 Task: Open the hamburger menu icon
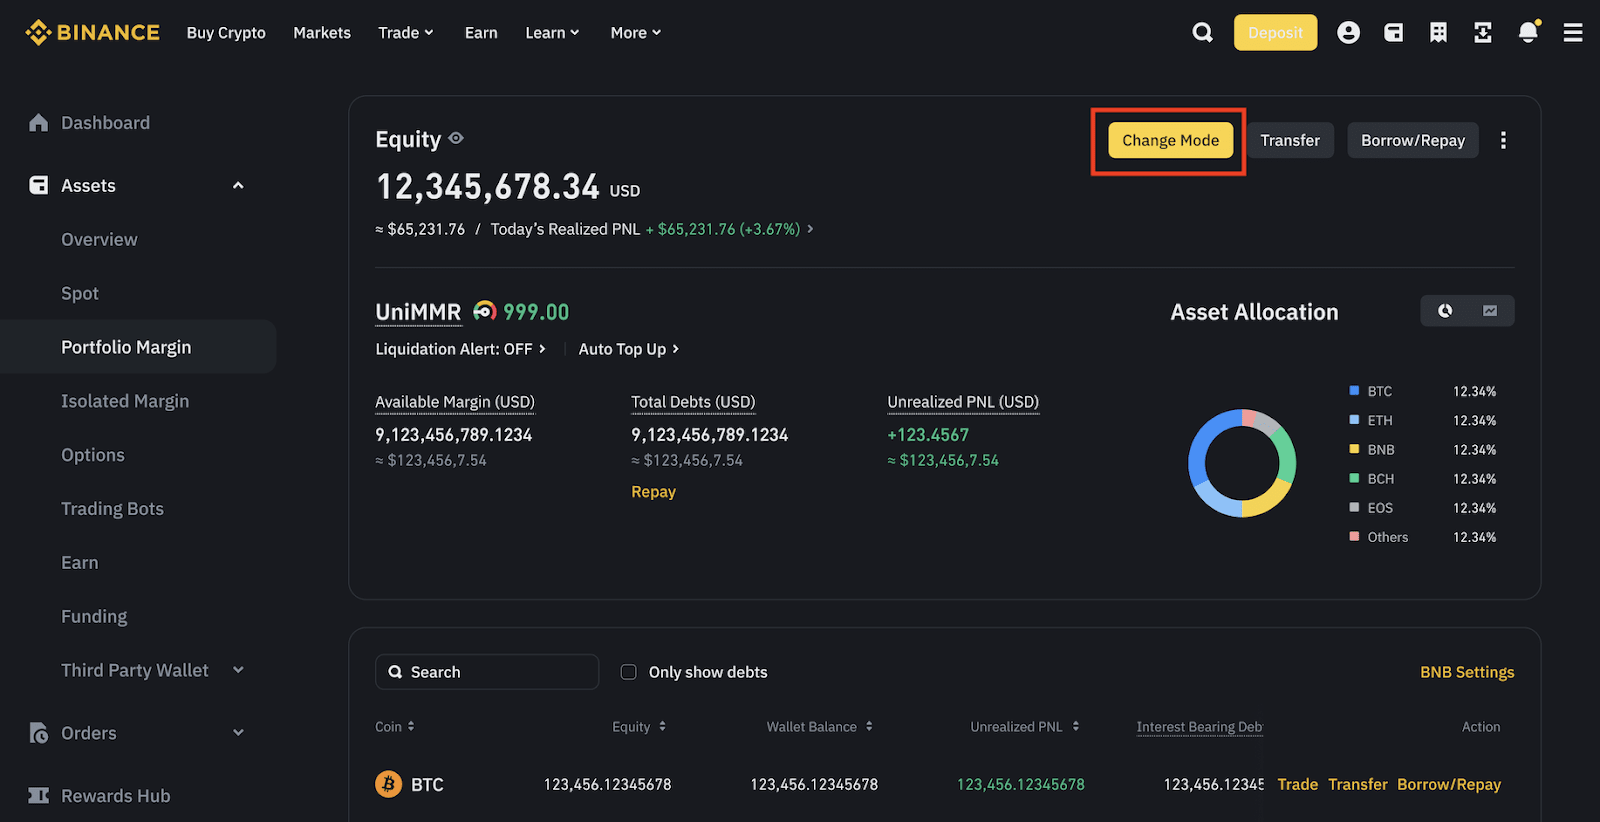point(1572,33)
